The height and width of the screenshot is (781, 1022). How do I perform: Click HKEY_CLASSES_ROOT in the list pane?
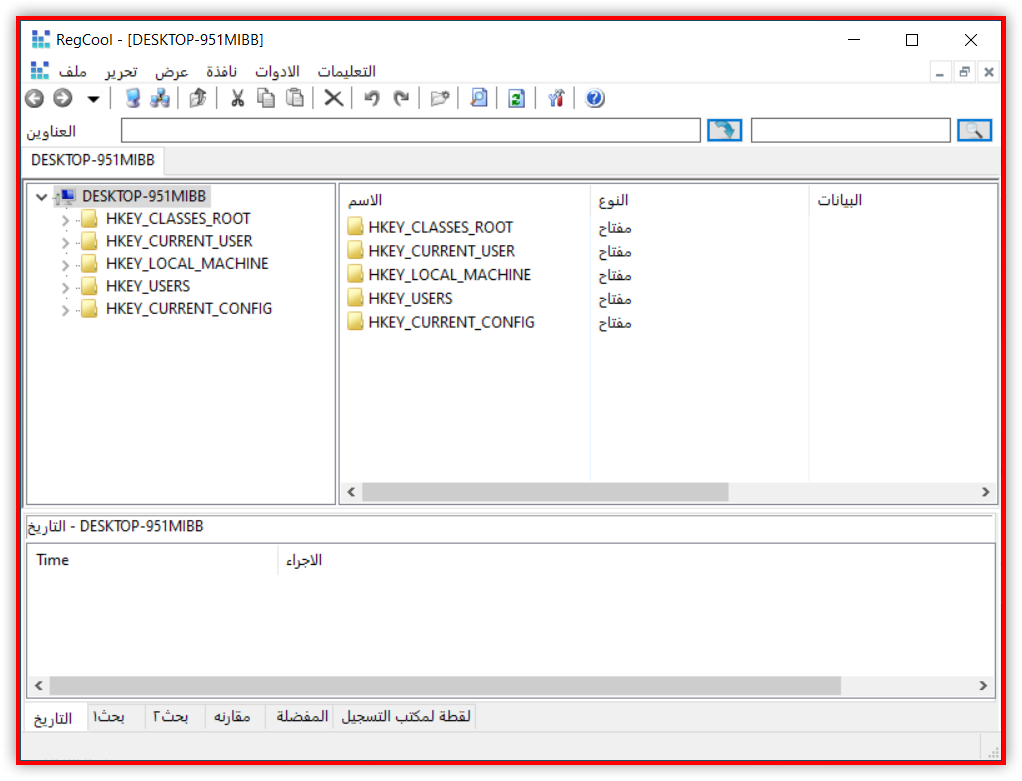(441, 228)
